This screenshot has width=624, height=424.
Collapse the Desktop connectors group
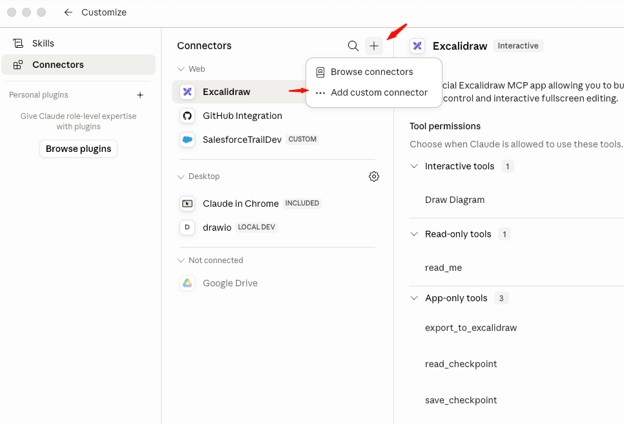[x=181, y=176]
